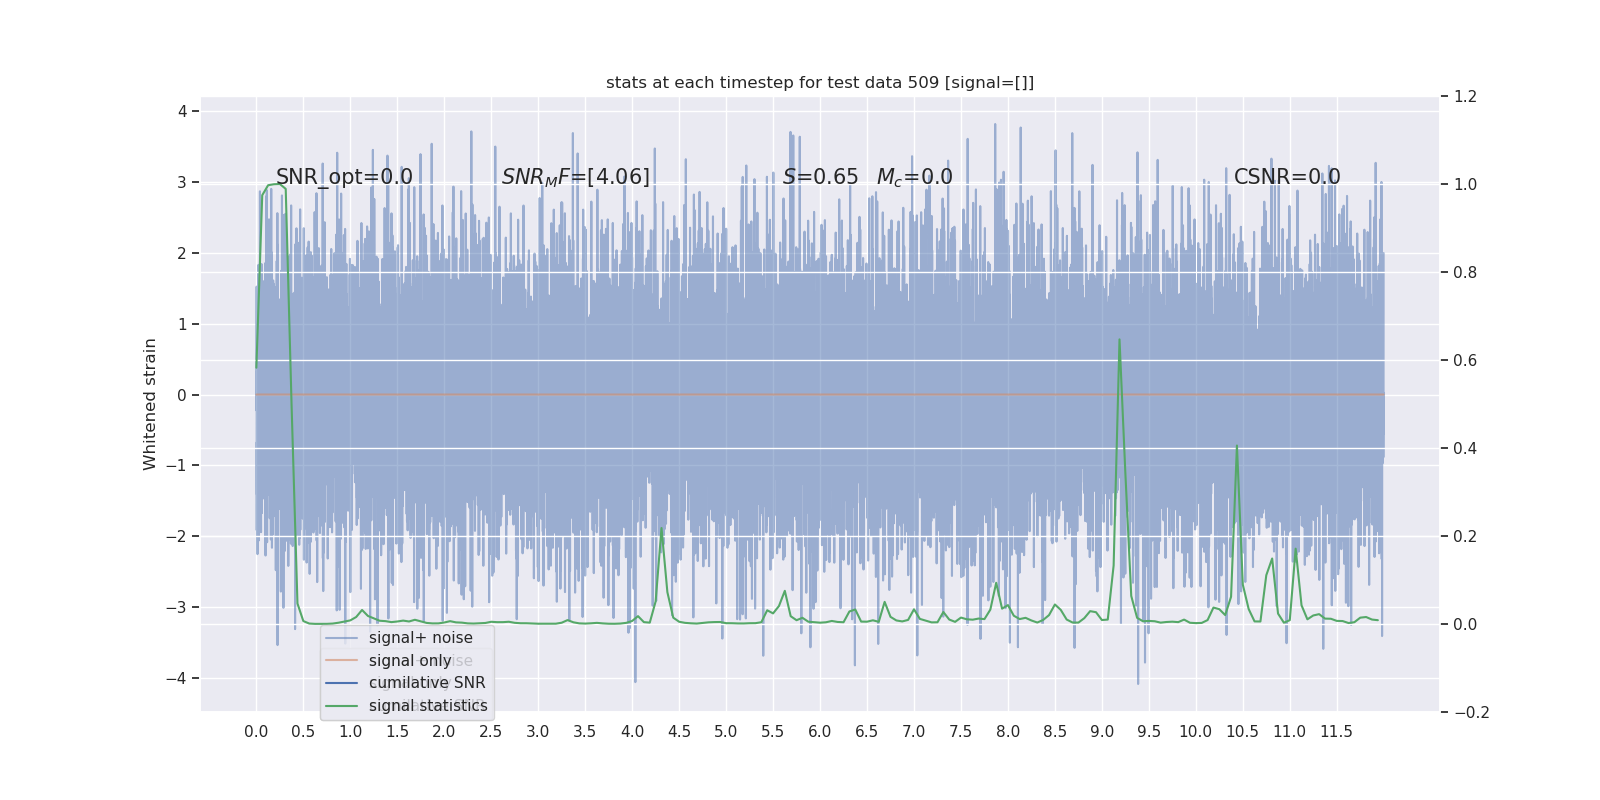Click the plot title for test data 509
1600x800 pixels.
tap(820, 83)
